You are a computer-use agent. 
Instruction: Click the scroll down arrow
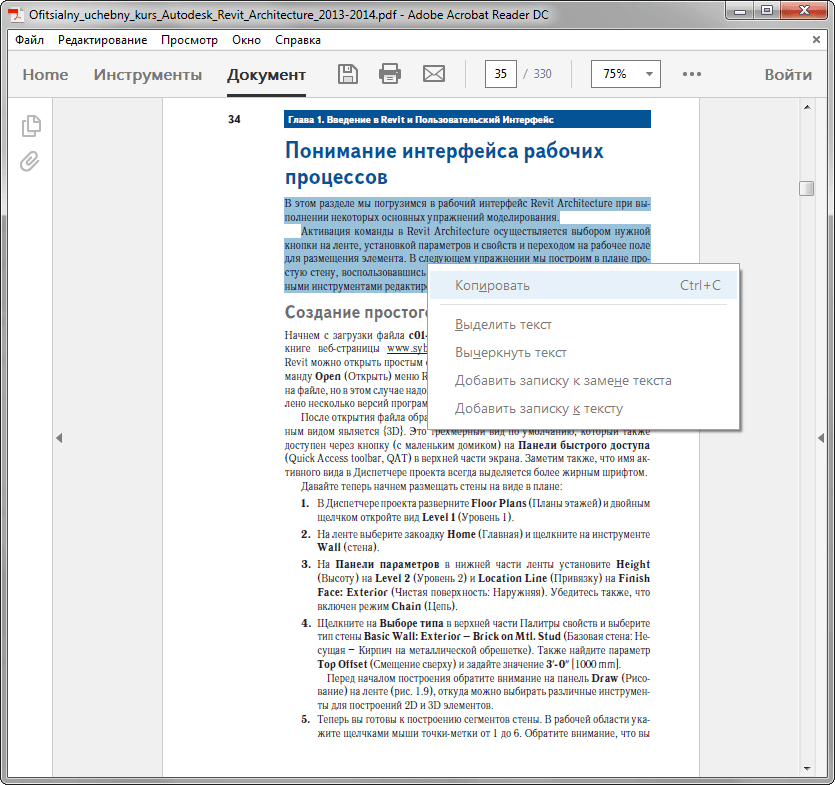pyautogui.click(x=807, y=768)
